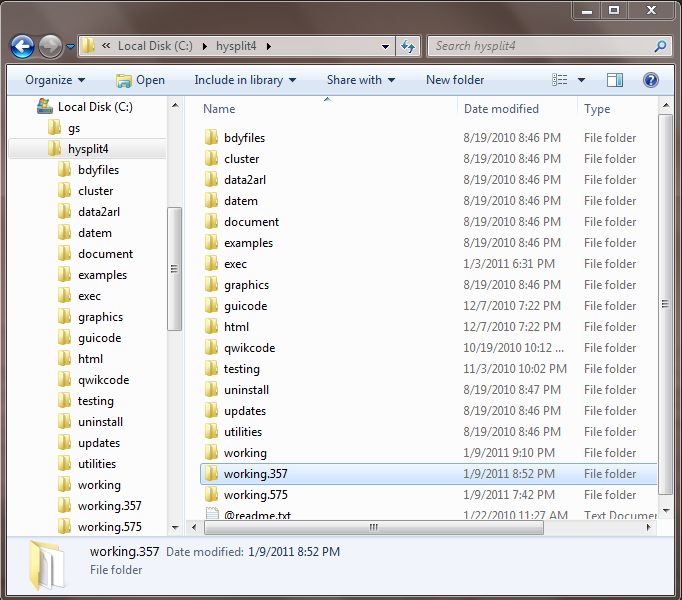The height and width of the screenshot is (600, 682).
Task: Click the Refresh button next to address bar
Action: coord(408,46)
